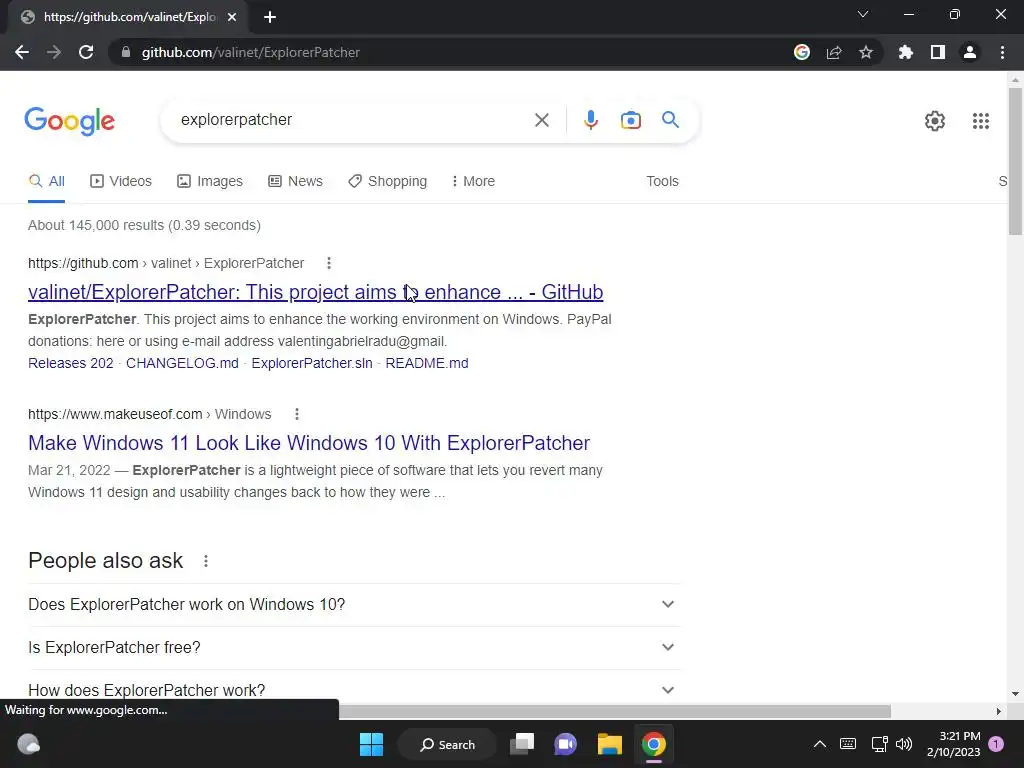The height and width of the screenshot is (768, 1024).
Task: Select the All results tab
Action: tap(46, 181)
